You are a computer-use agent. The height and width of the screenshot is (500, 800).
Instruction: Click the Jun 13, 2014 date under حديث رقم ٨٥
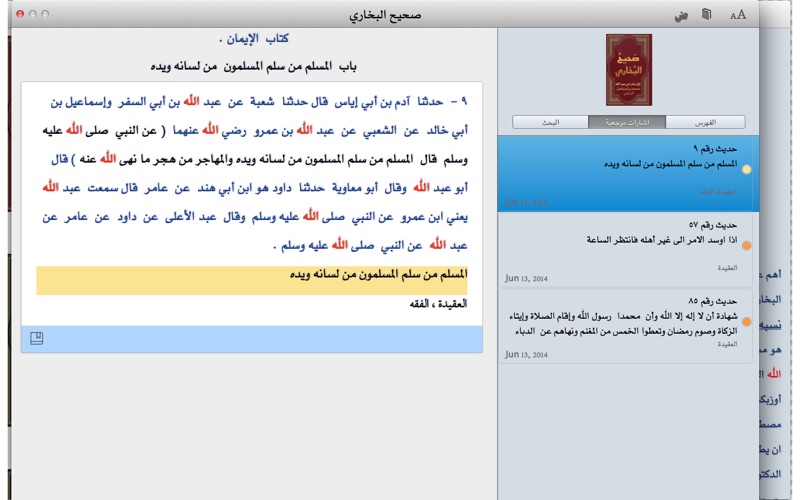526,355
